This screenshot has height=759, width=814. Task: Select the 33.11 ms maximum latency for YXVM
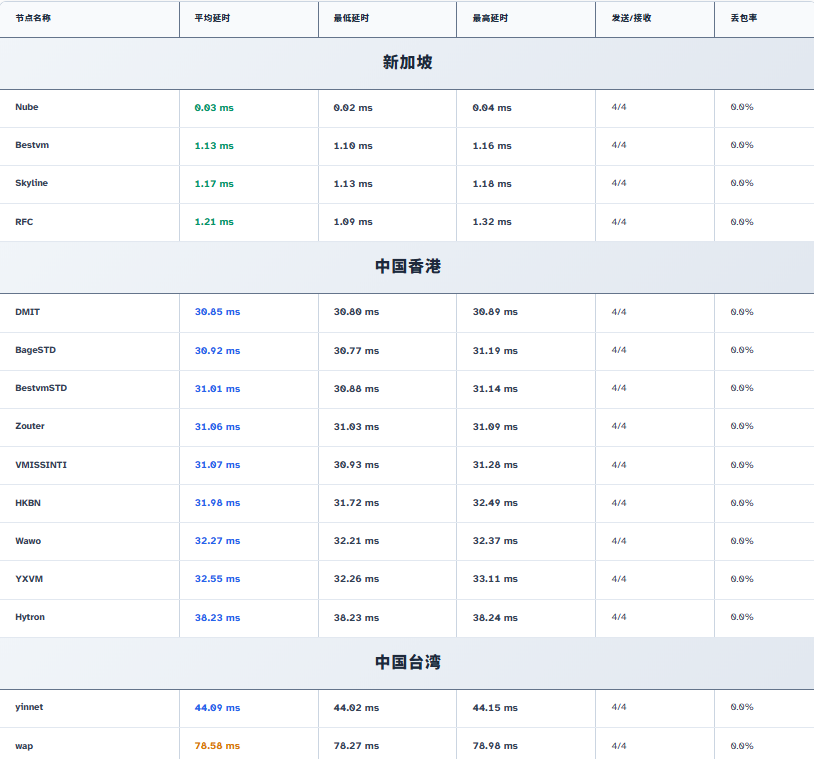click(x=495, y=579)
